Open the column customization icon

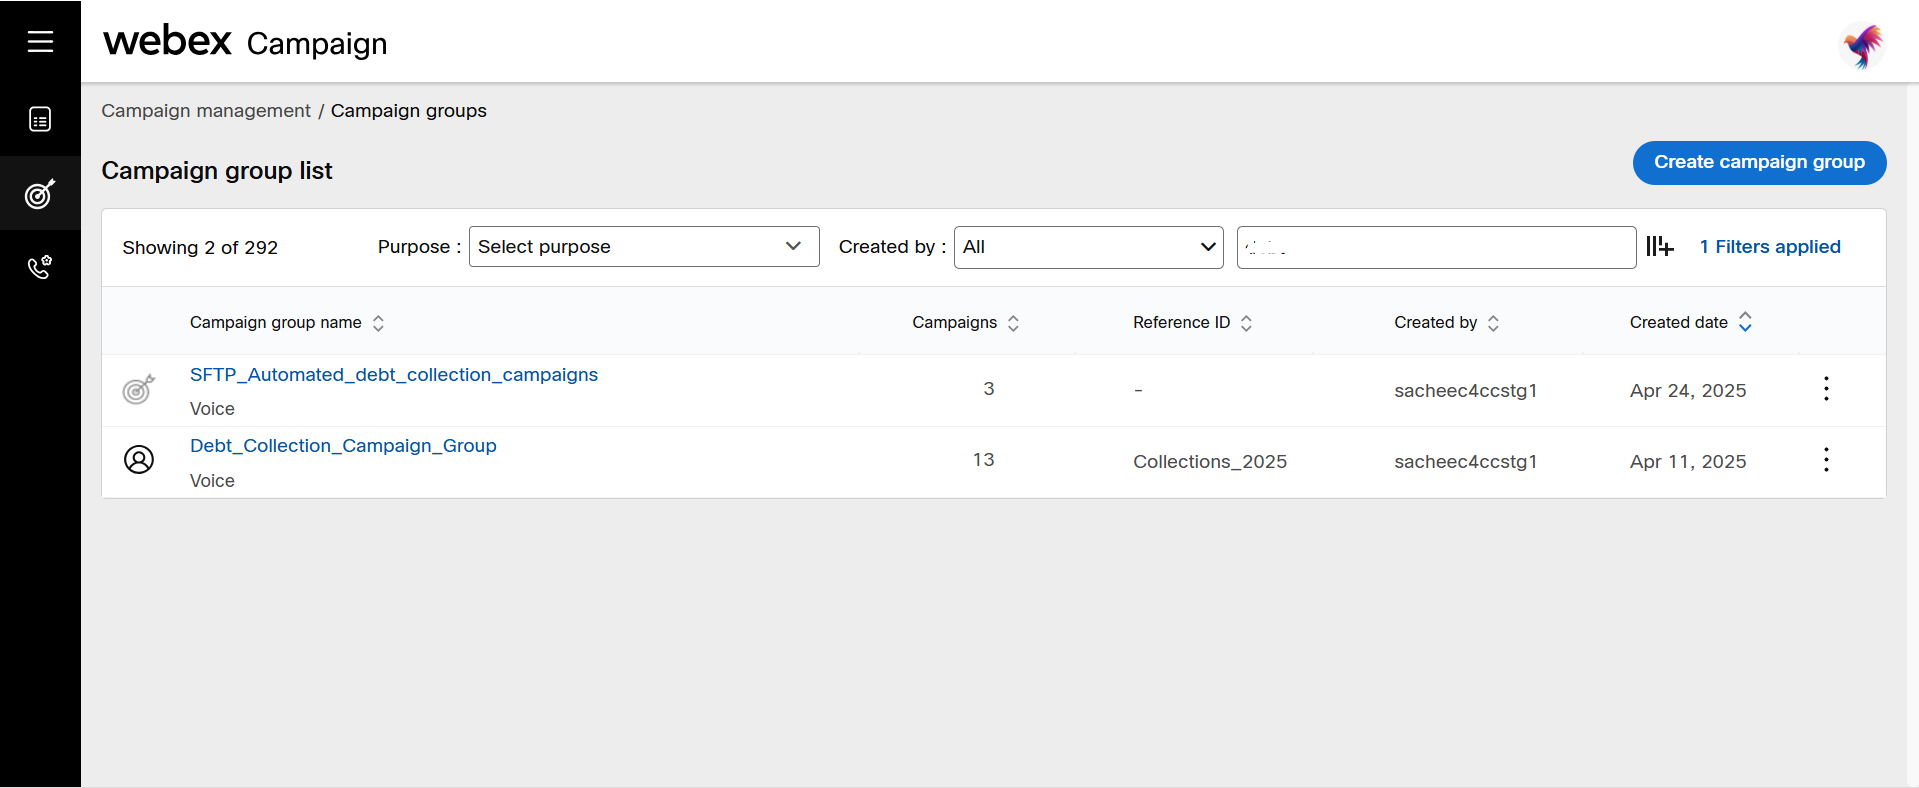(1660, 246)
